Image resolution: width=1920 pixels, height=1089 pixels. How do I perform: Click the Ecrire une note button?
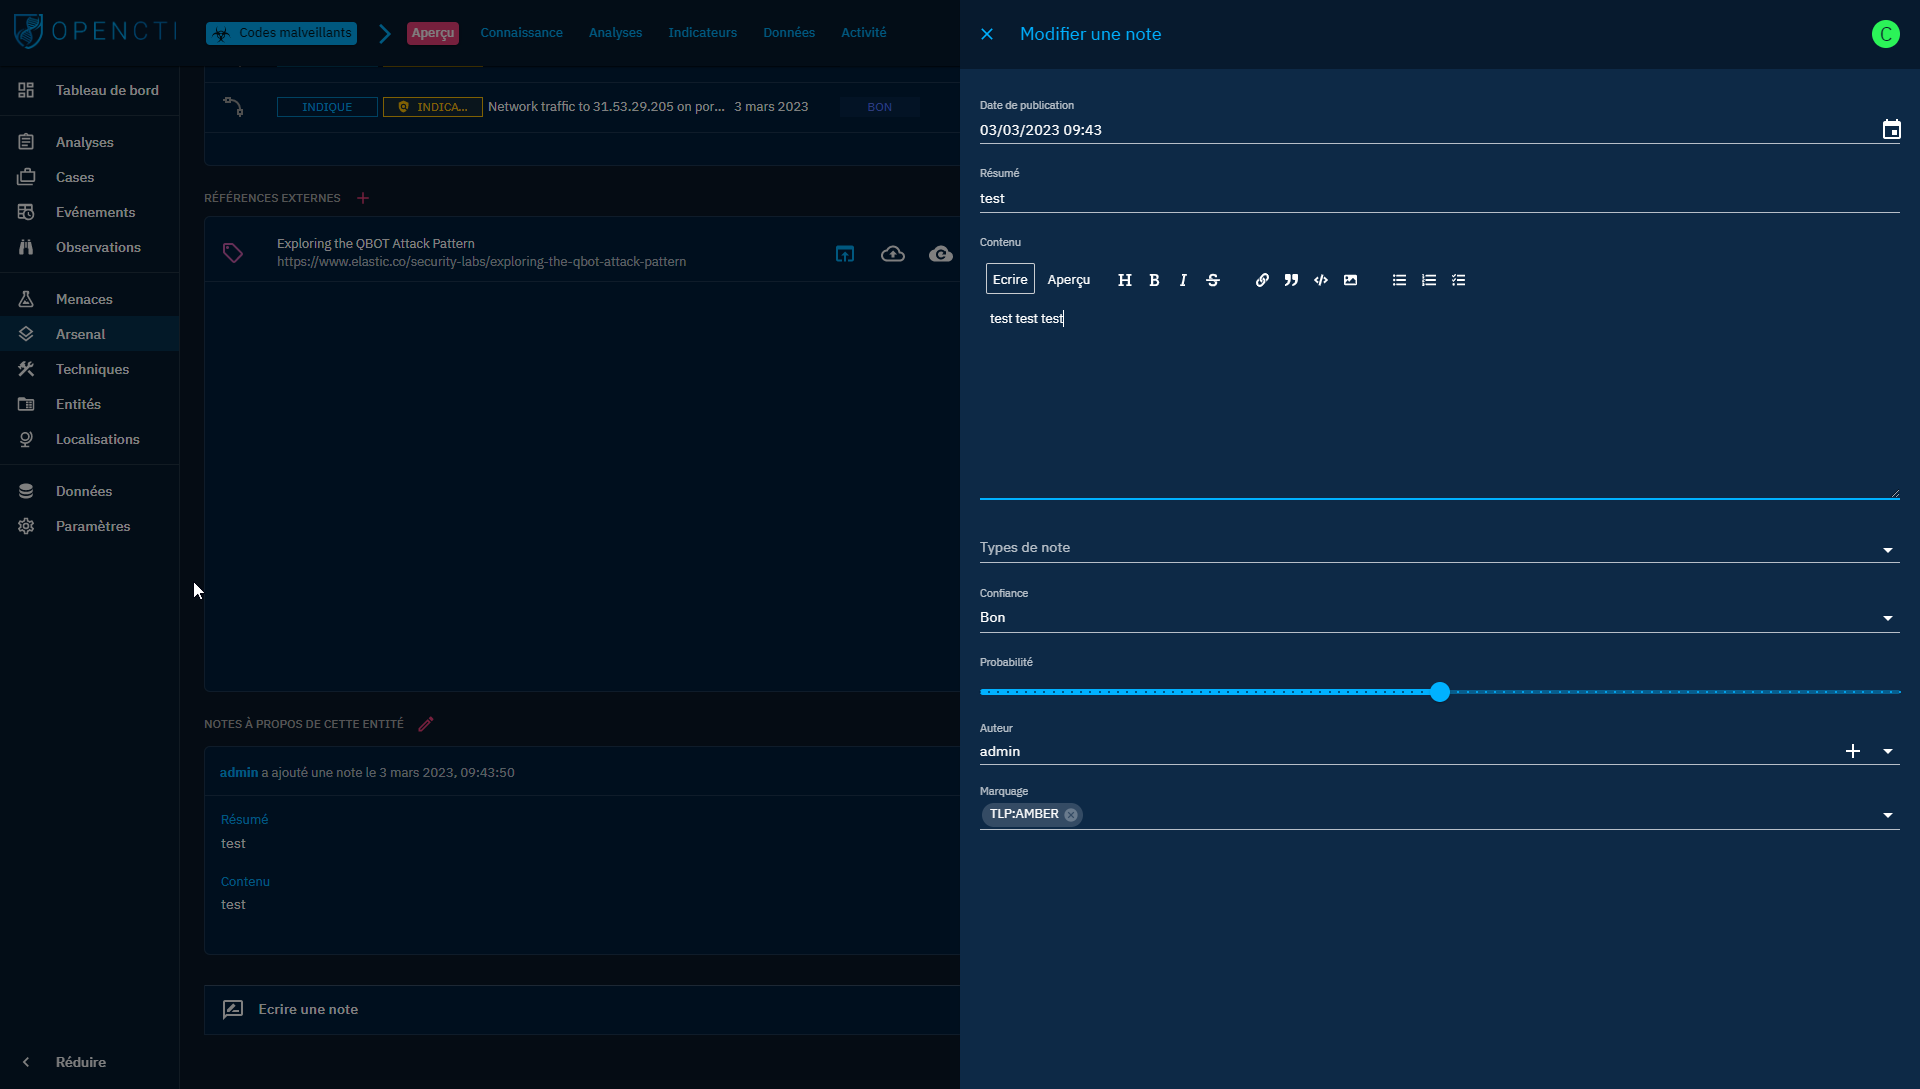307,1009
